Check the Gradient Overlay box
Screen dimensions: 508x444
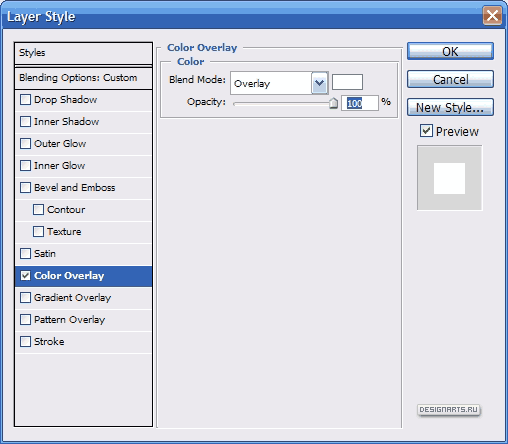click(x=25, y=297)
